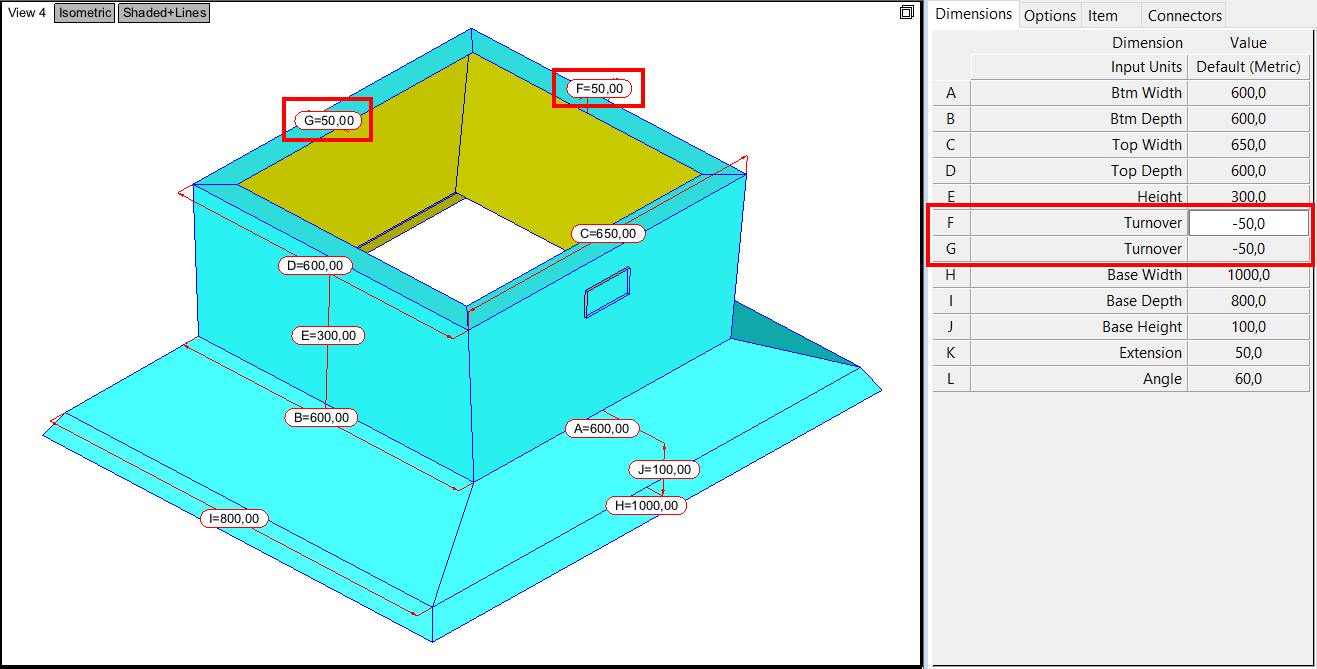Toggle the Isometric view mode
This screenshot has height=669, width=1317.
[x=84, y=13]
